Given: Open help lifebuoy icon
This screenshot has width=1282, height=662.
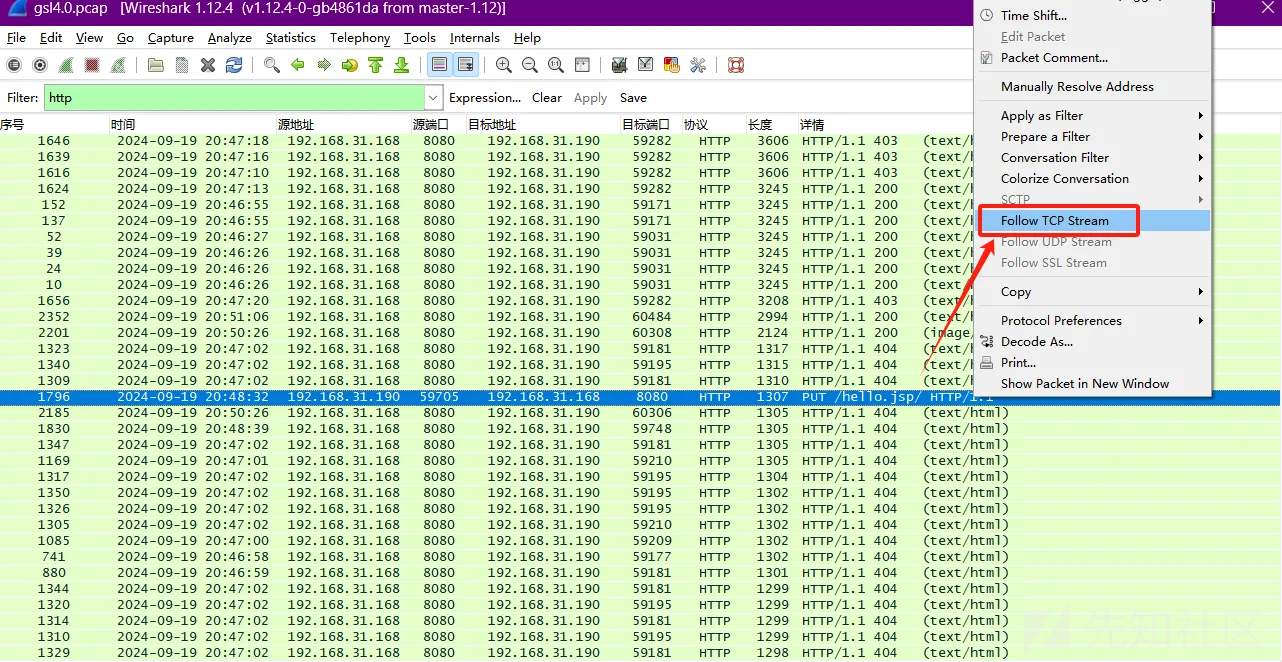Looking at the screenshot, I should point(736,65).
